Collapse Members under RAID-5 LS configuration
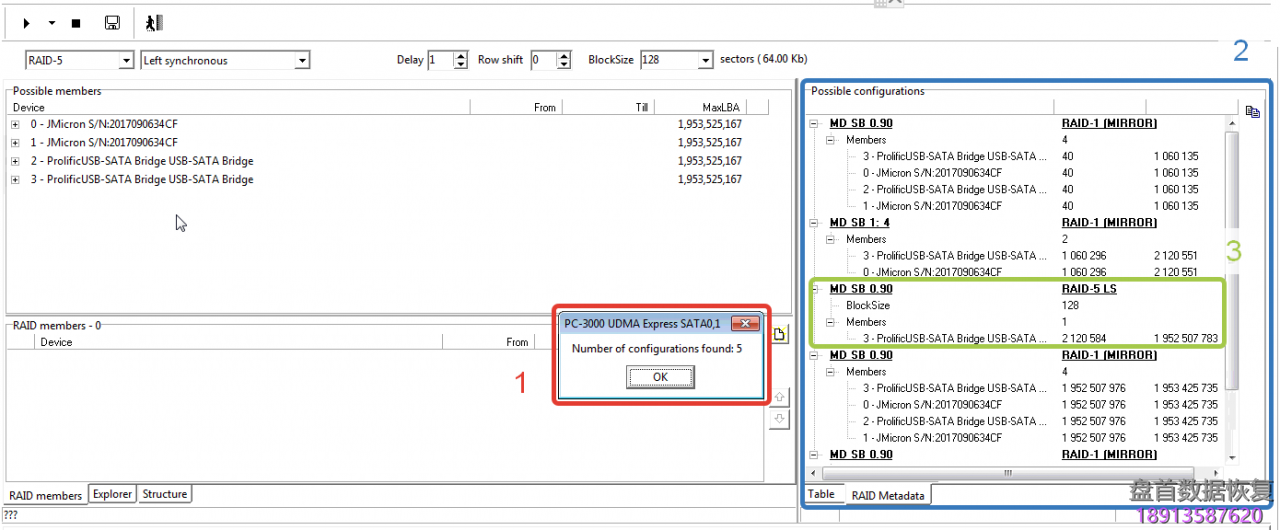1280x530 pixels. [831, 322]
